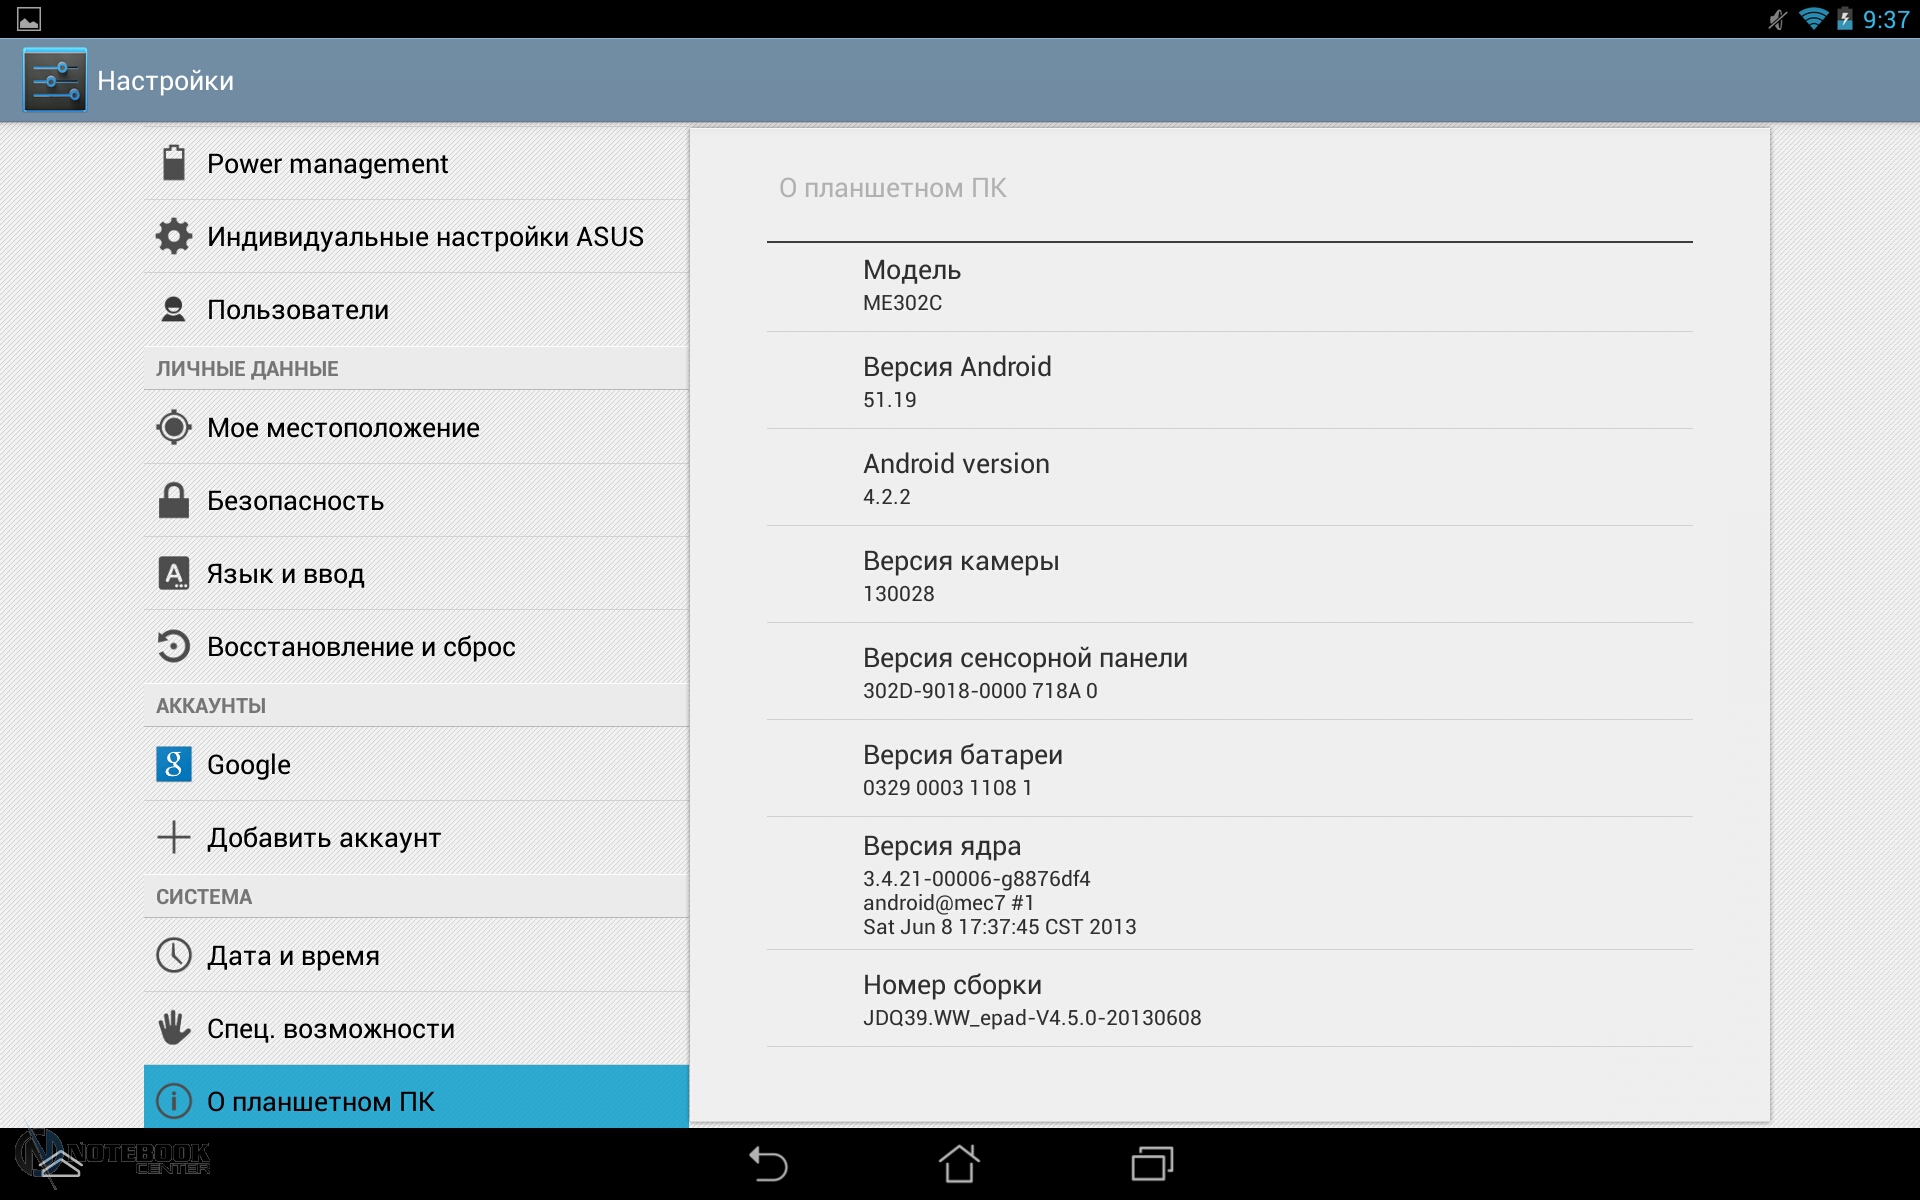Open Спец. возможности settings
This screenshot has height=1200, width=1920.
330,1029
